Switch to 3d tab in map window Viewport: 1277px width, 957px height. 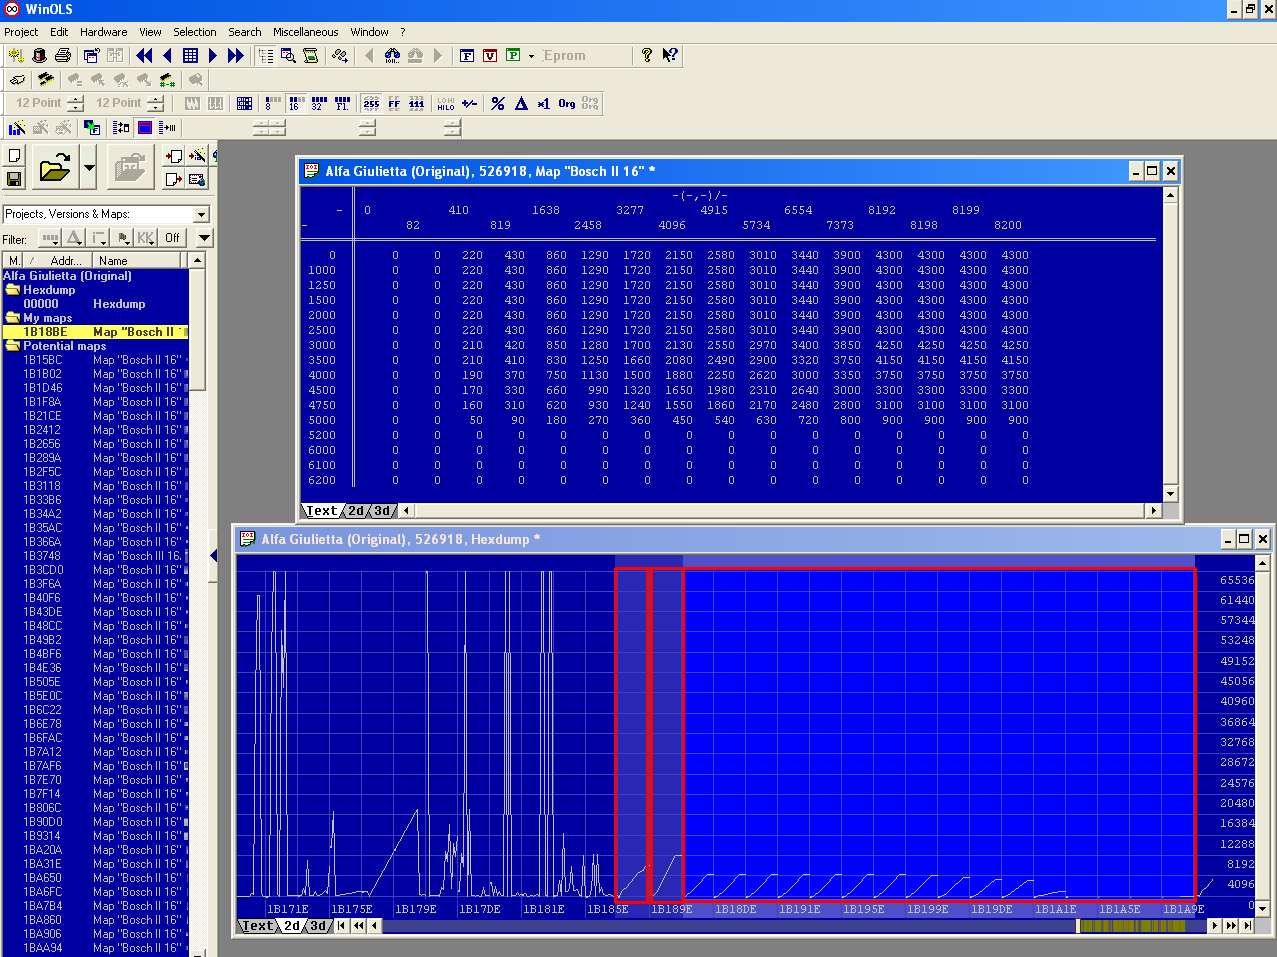(383, 511)
